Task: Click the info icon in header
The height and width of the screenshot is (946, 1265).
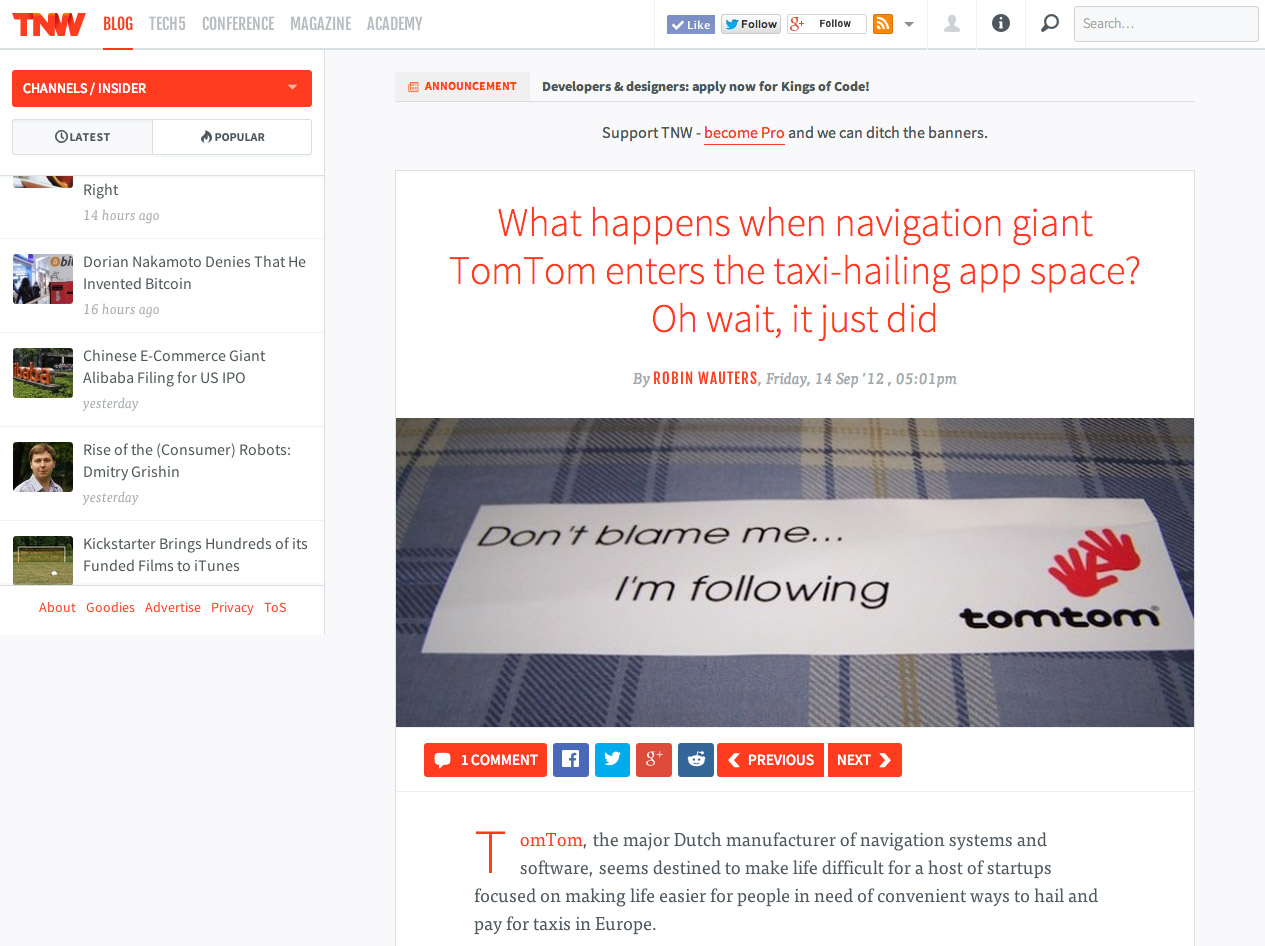Action: (1001, 24)
